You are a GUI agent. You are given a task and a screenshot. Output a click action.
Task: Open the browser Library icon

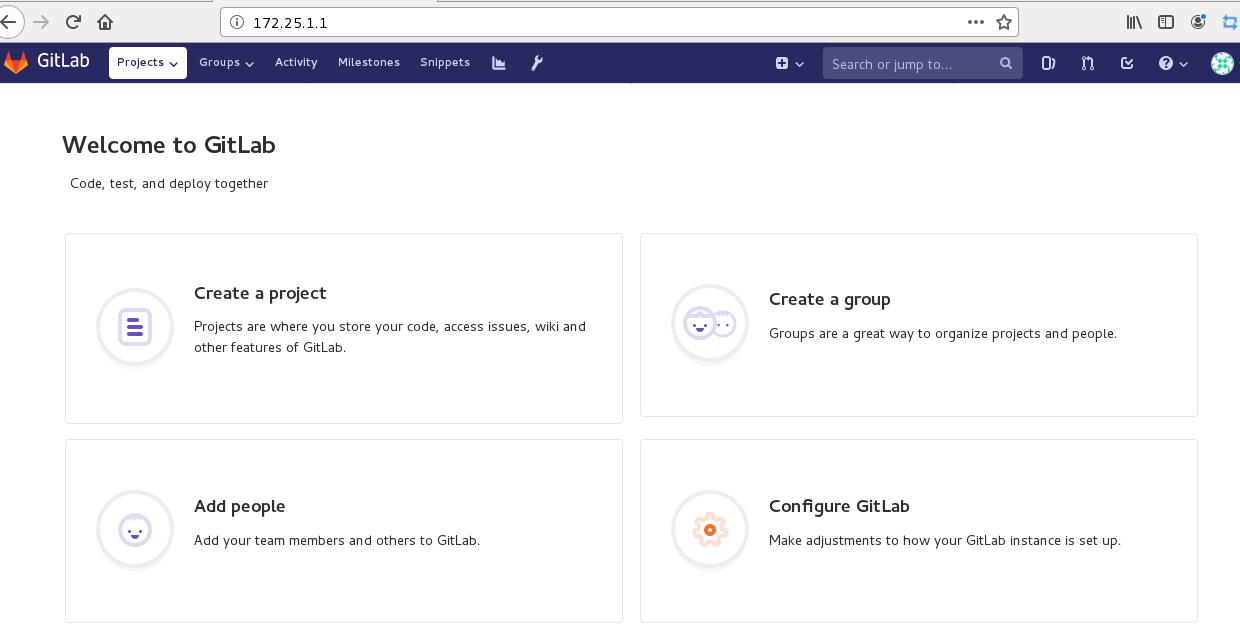pos(1134,21)
